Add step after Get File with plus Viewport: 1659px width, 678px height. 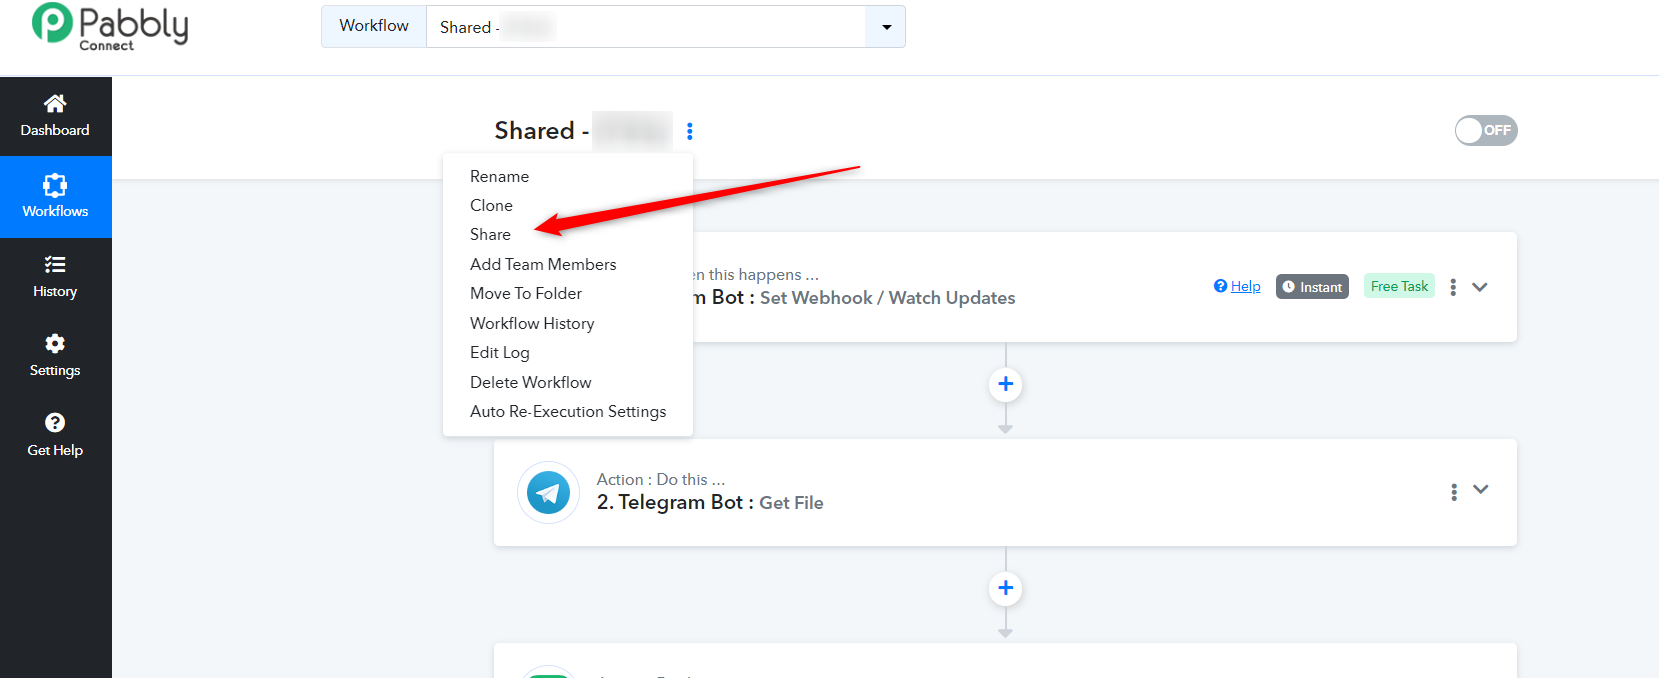click(x=1006, y=588)
